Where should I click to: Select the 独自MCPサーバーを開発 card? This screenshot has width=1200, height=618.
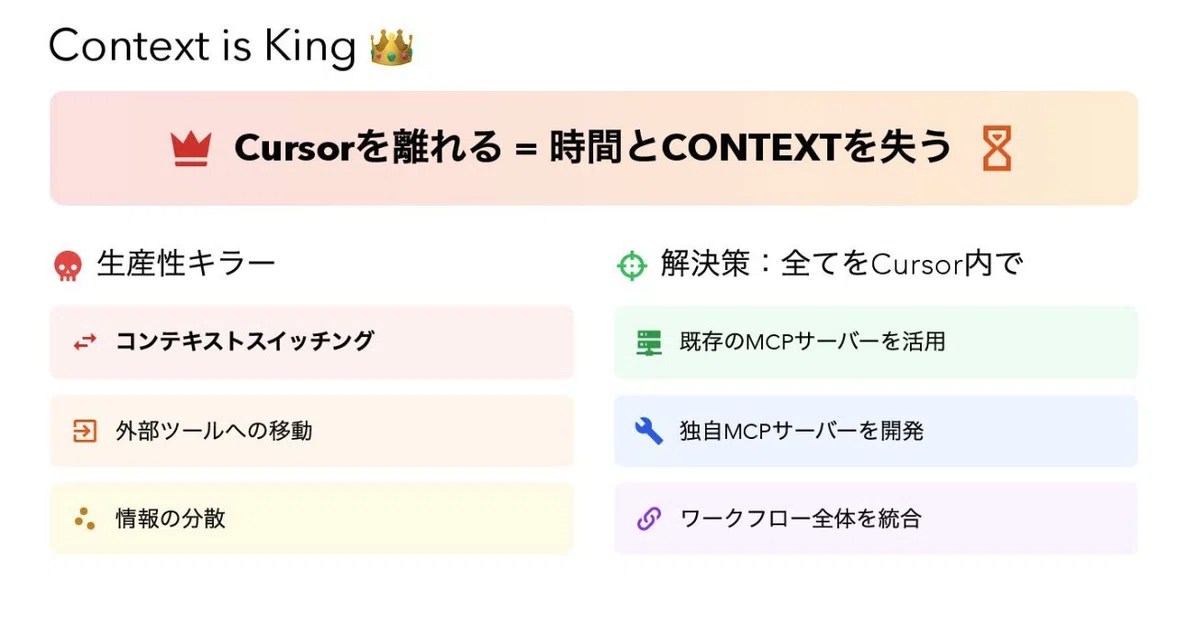(876, 431)
